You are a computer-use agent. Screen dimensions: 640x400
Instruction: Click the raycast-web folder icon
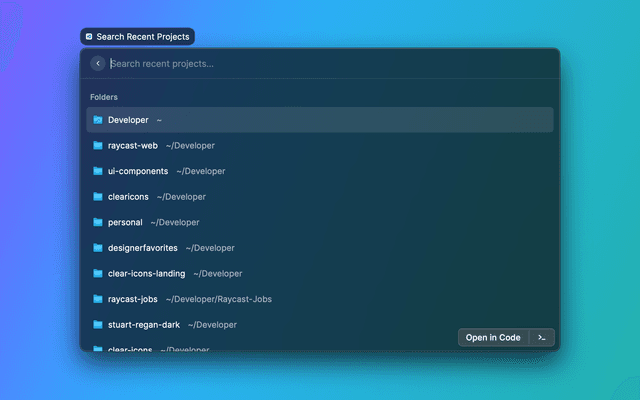click(x=98, y=145)
